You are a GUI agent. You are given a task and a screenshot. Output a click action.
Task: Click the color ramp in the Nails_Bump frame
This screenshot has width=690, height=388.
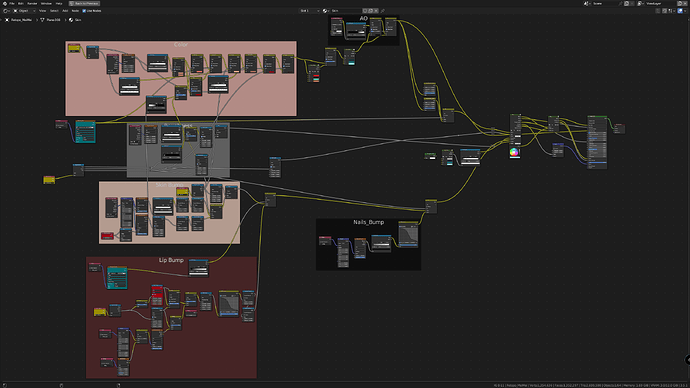381,244
